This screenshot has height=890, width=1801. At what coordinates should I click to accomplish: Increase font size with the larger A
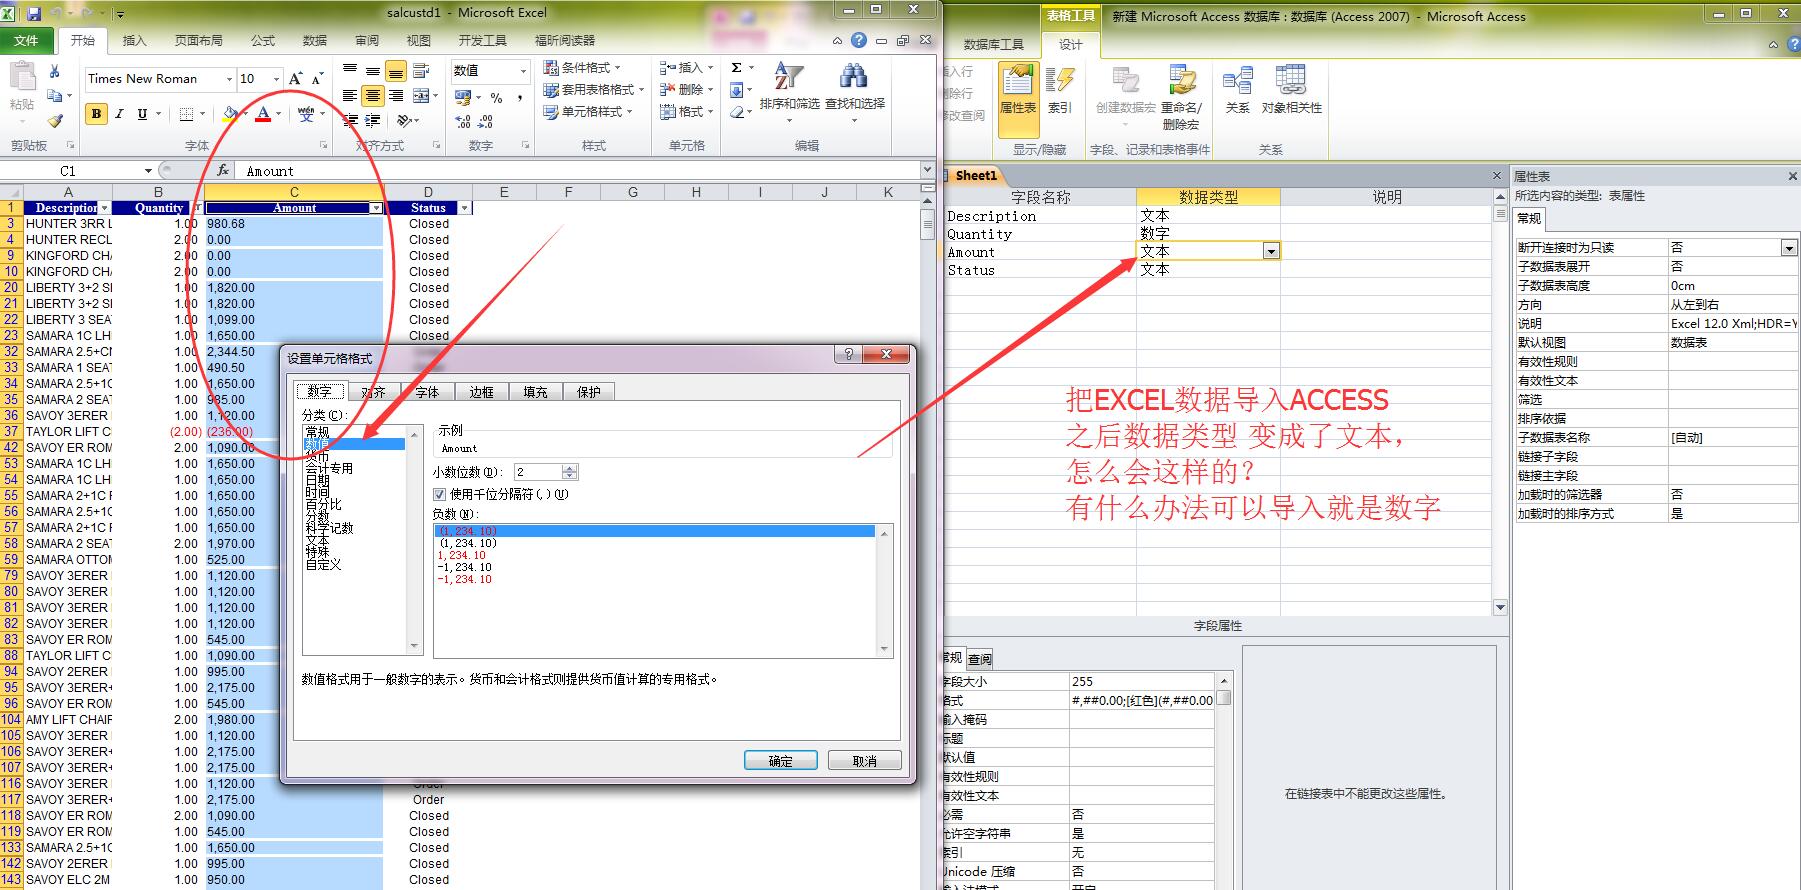(295, 78)
